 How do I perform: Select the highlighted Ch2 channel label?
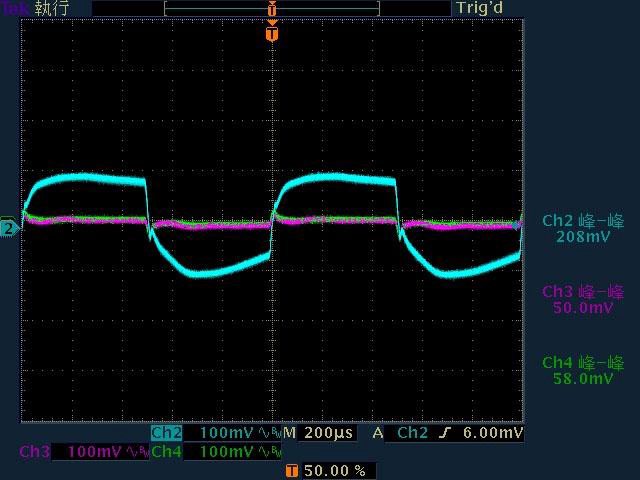pyautogui.click(x=166, y=433)
